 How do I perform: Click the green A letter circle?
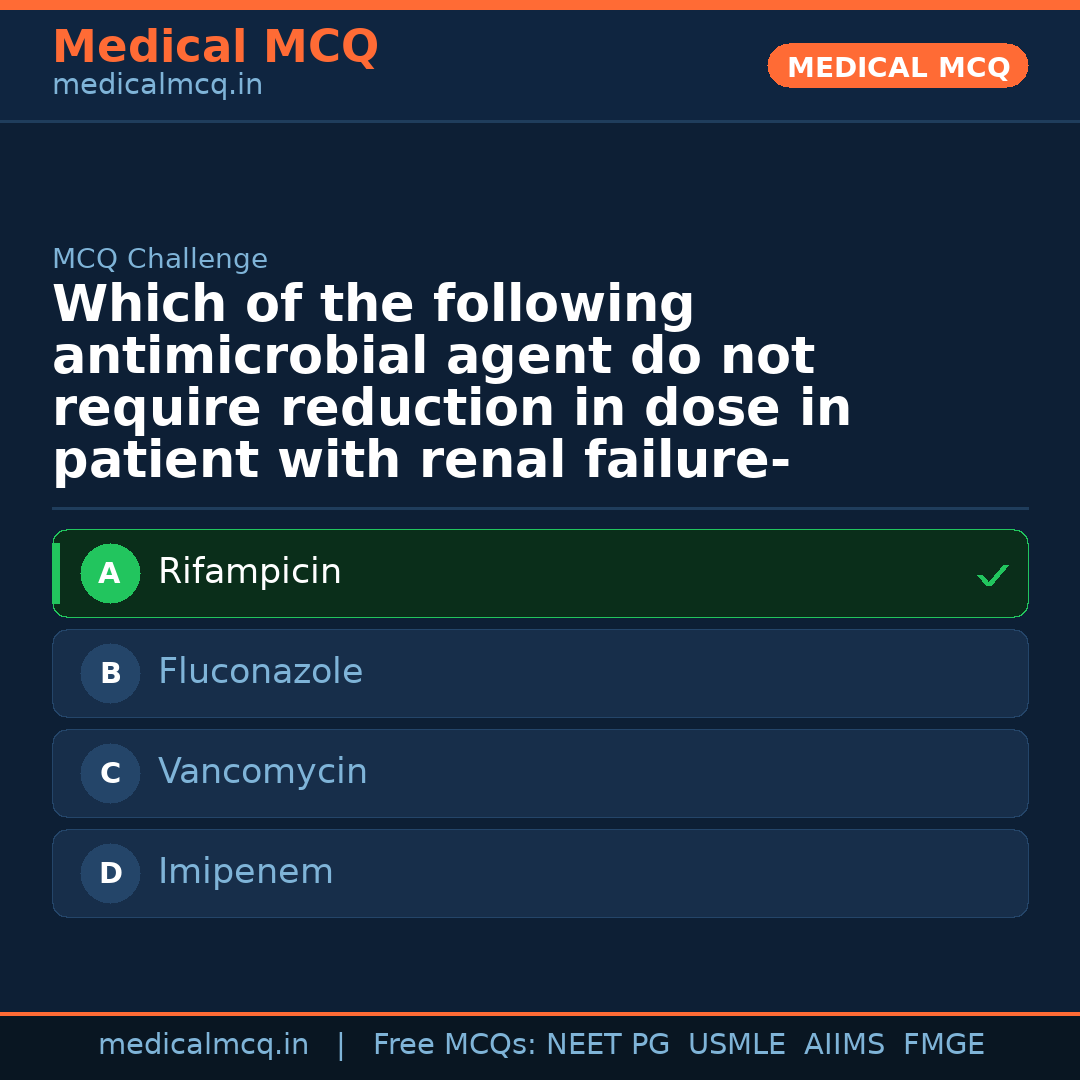[x=110, y=574]
